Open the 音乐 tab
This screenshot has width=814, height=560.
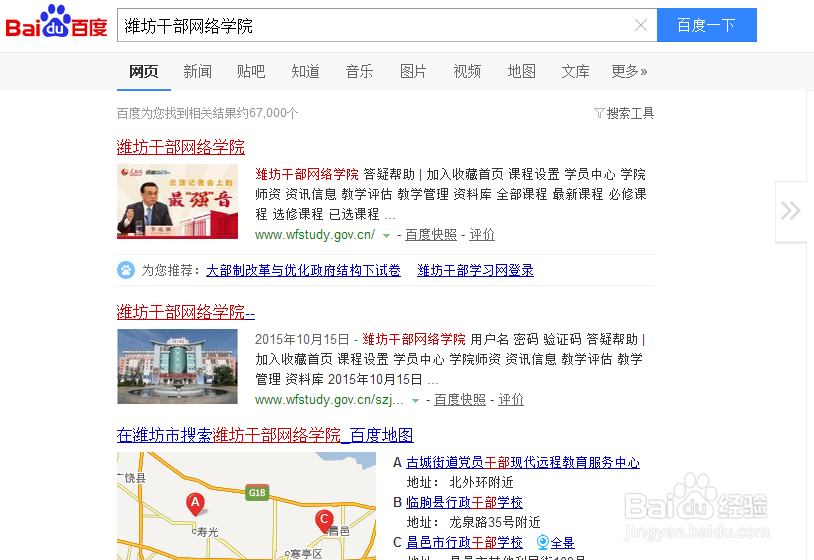pos(359,71)
